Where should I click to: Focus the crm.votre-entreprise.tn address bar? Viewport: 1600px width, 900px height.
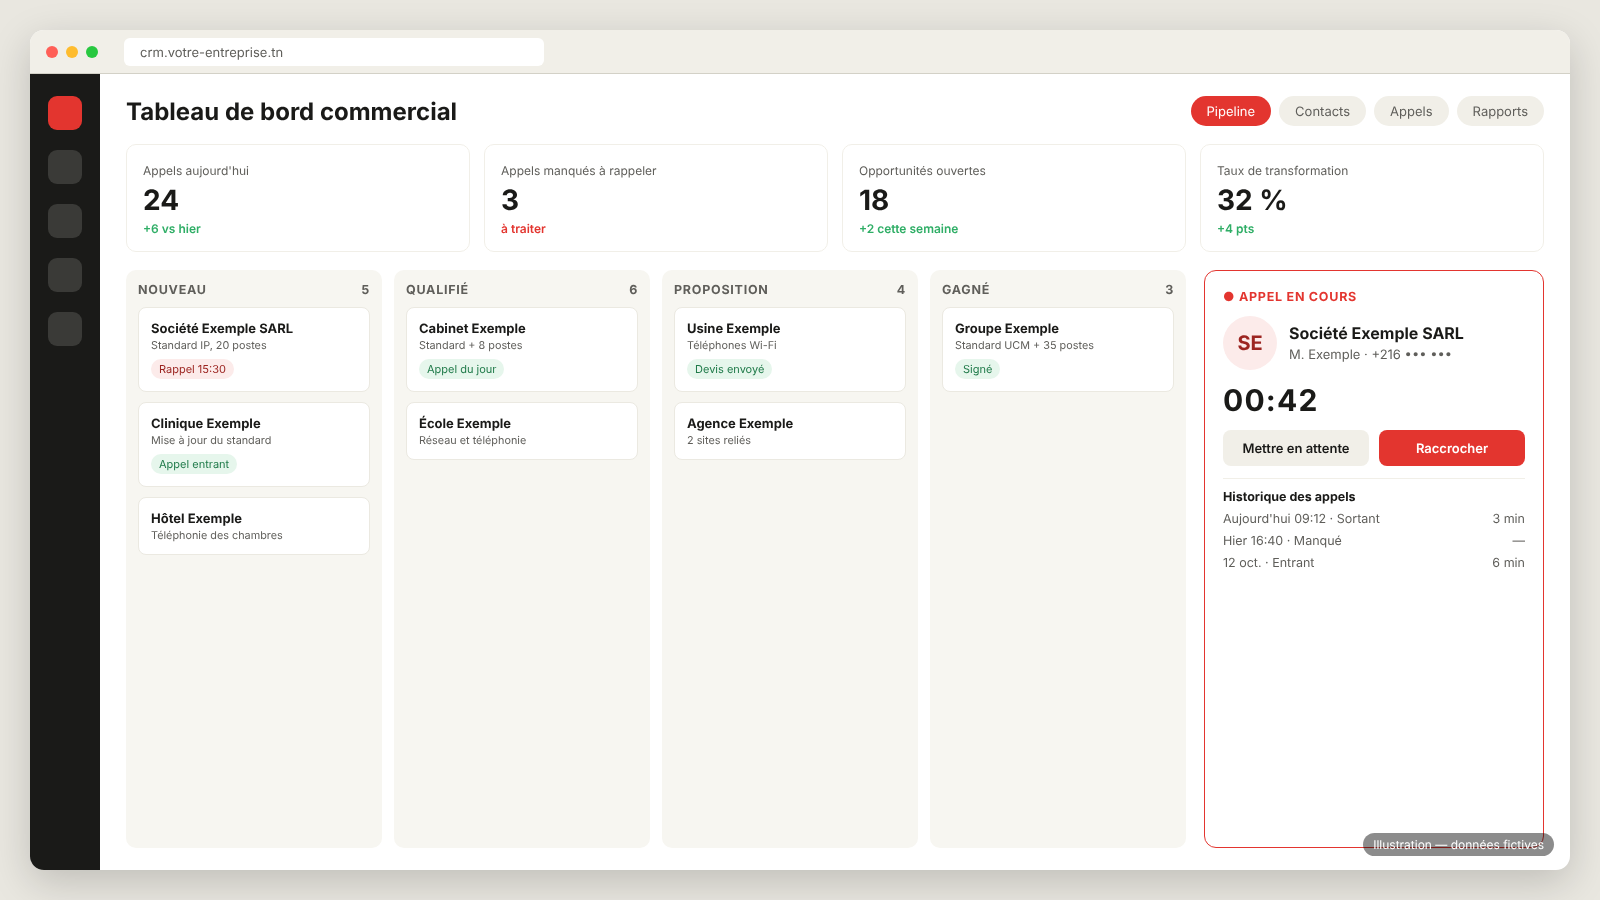[x=334, y=52]
